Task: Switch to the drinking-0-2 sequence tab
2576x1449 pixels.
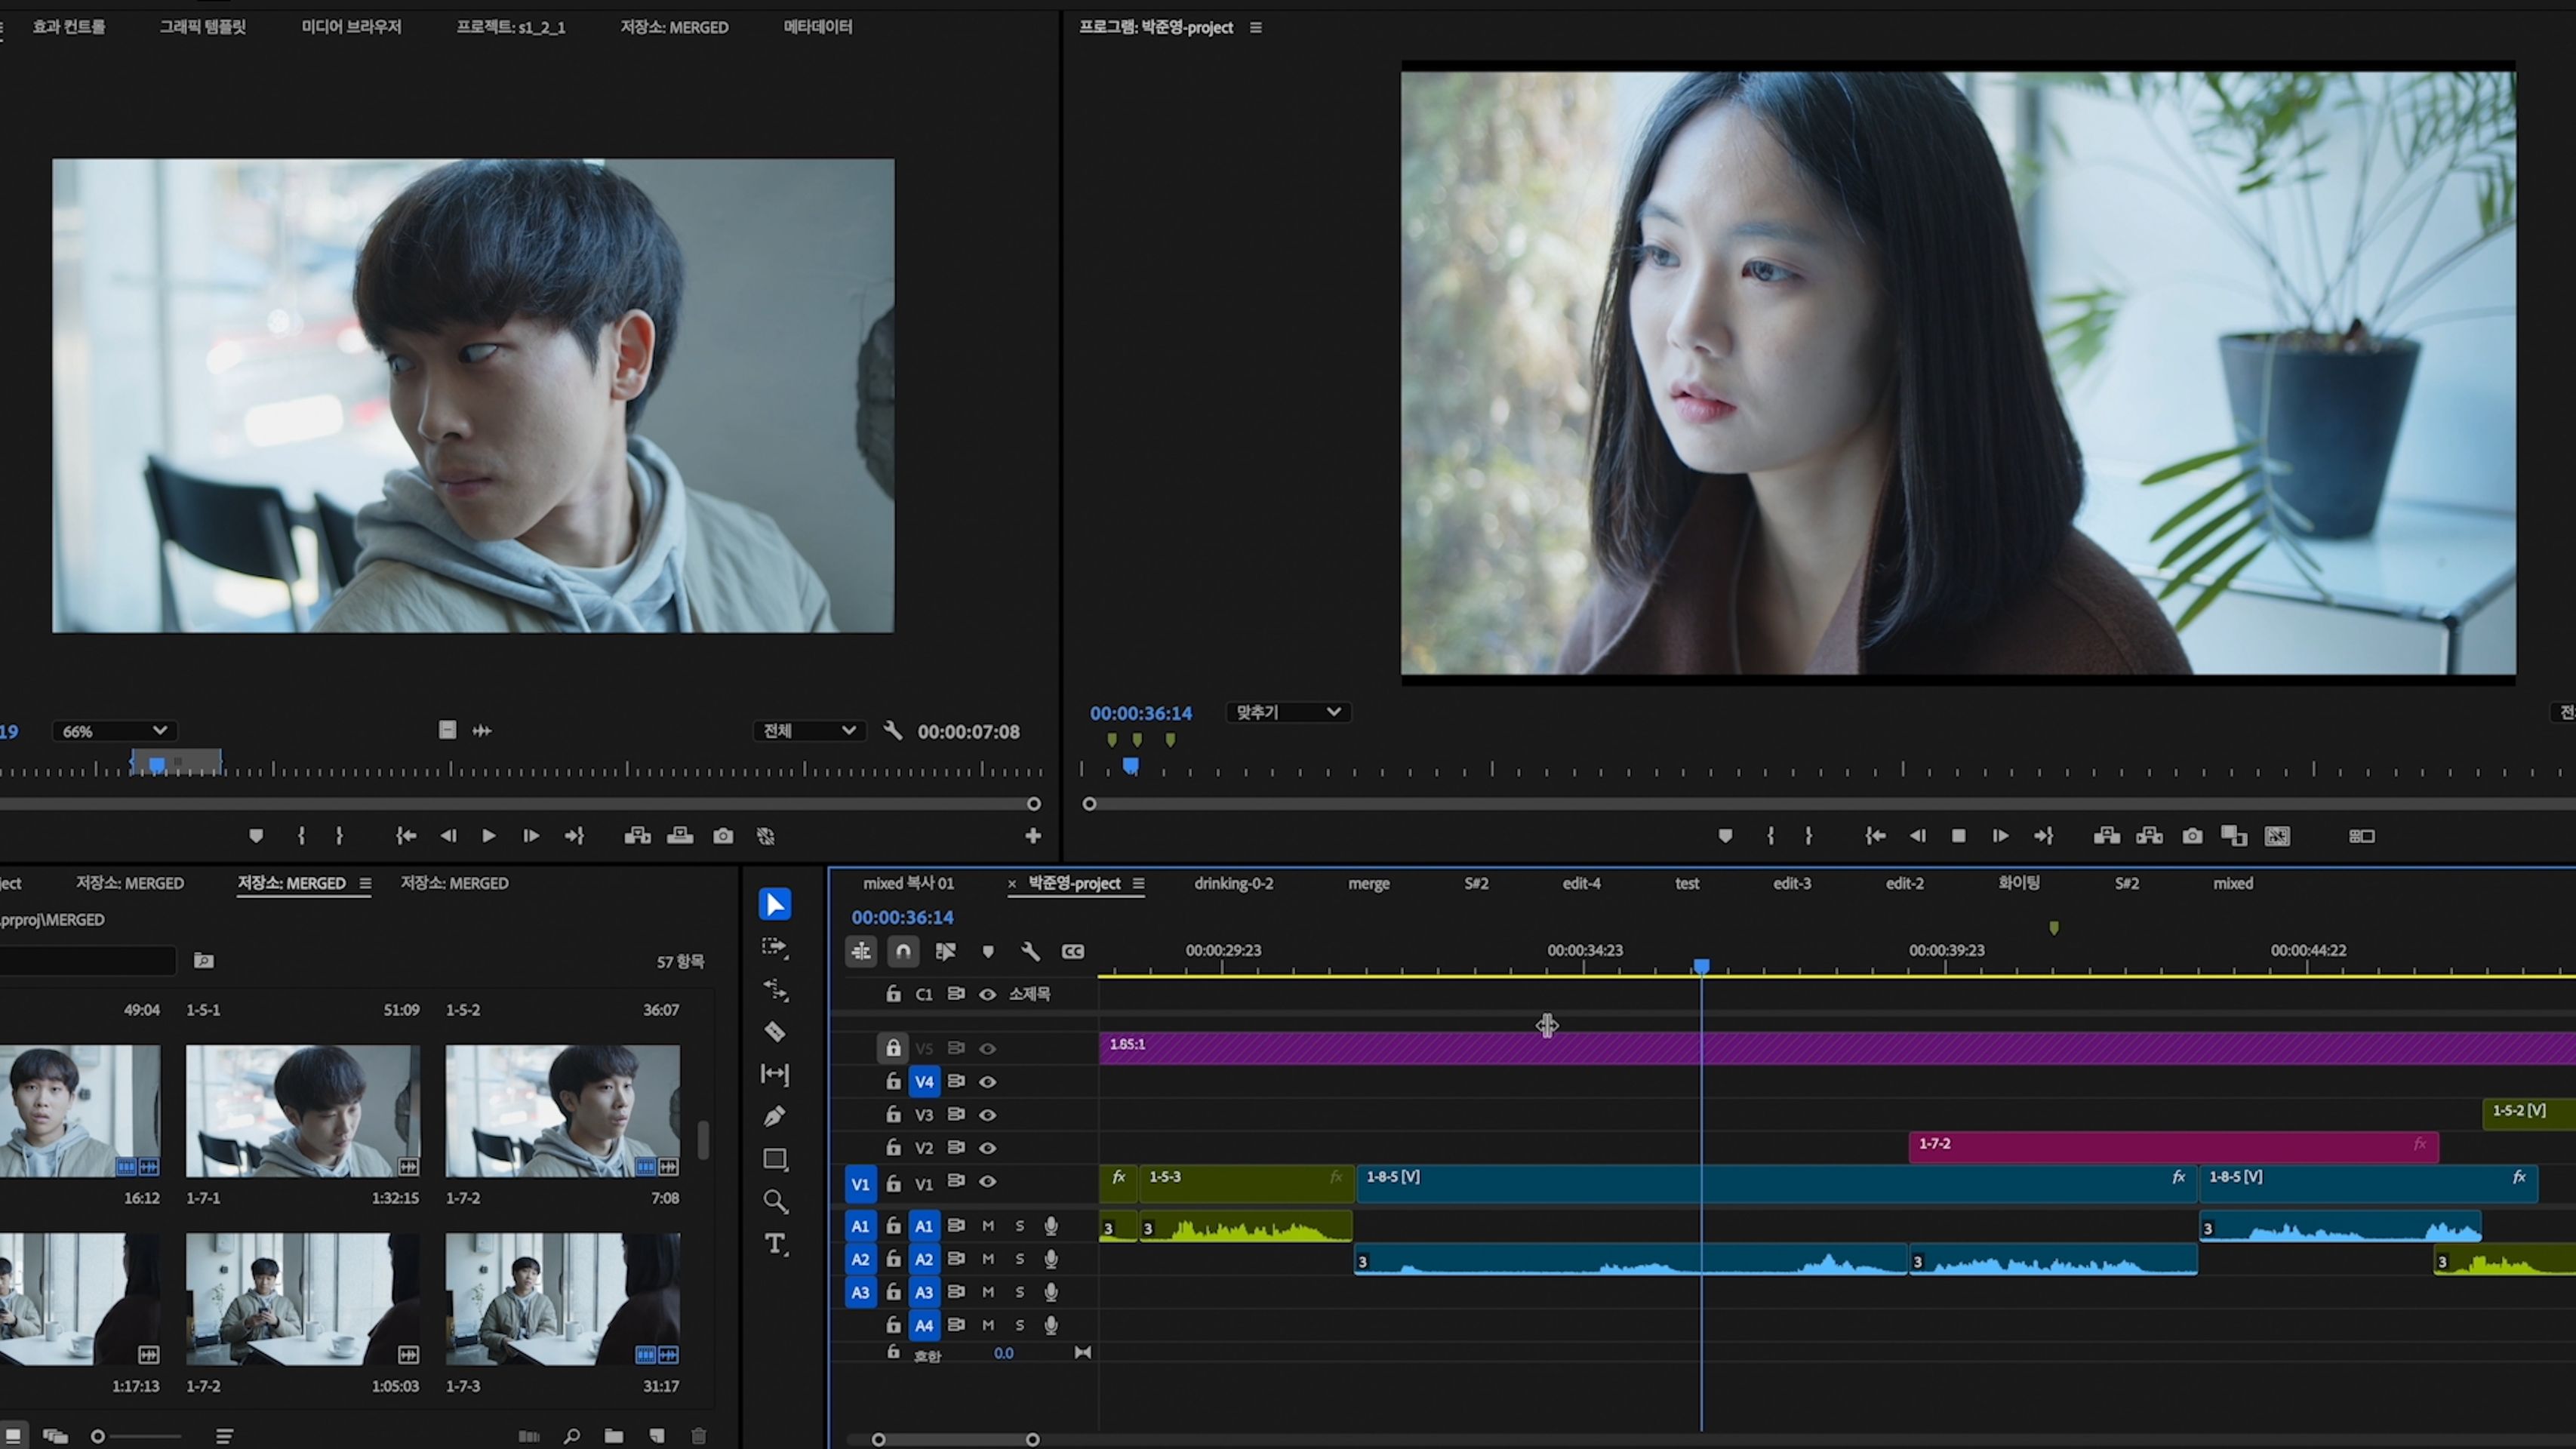Action: pyautogui.click(x=1234, y=884)
